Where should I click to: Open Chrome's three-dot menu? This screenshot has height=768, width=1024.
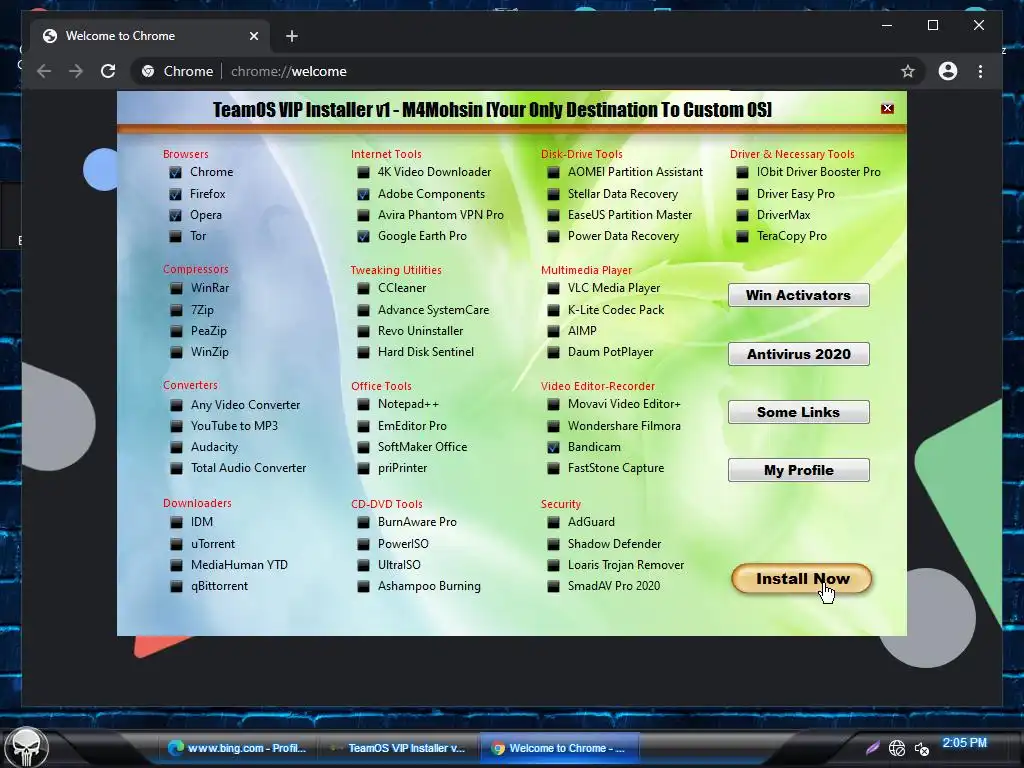(x=980, y=71)
